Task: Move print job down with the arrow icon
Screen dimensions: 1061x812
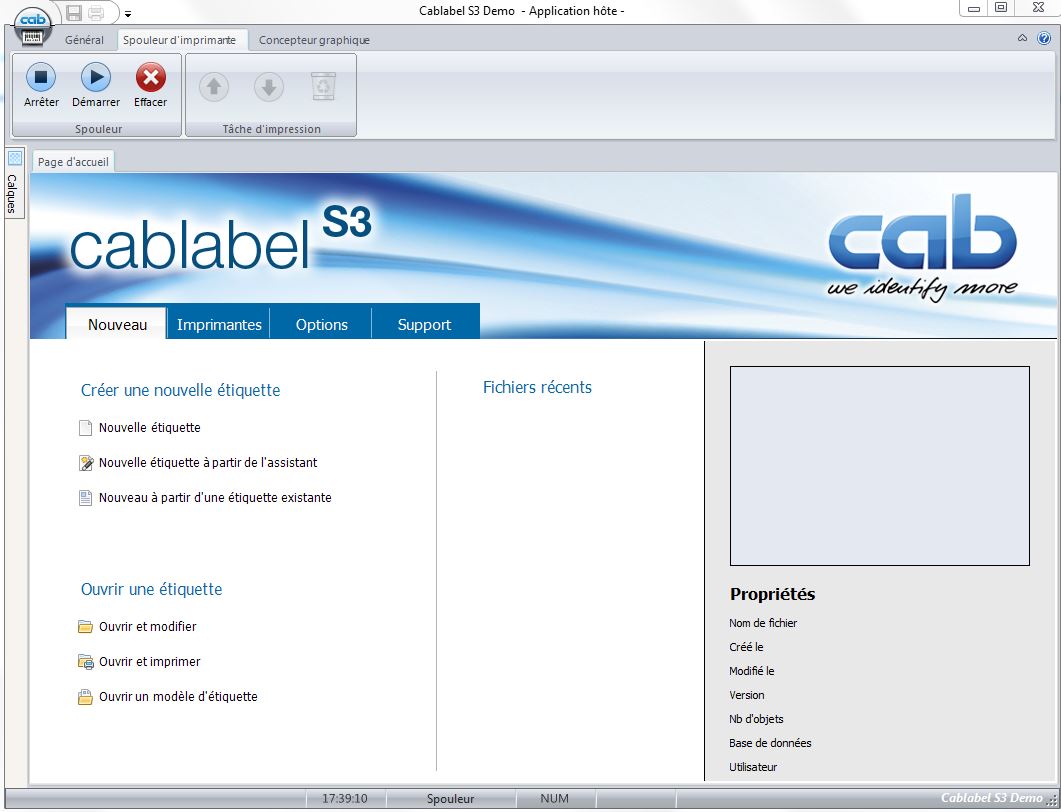Action: tap(269, 87)
